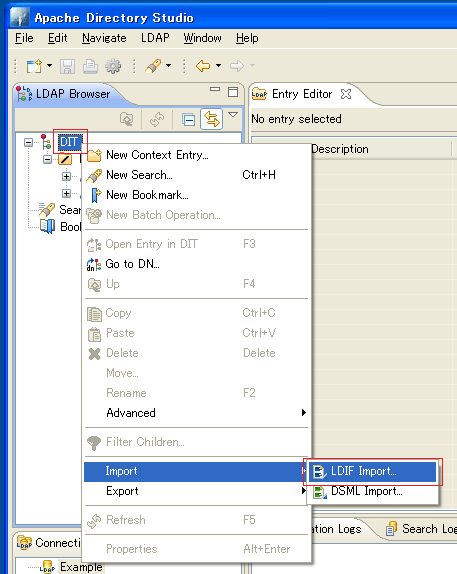
Task: Open the Navigate menu
Action: pyautogui.click(x=104, y=38)
